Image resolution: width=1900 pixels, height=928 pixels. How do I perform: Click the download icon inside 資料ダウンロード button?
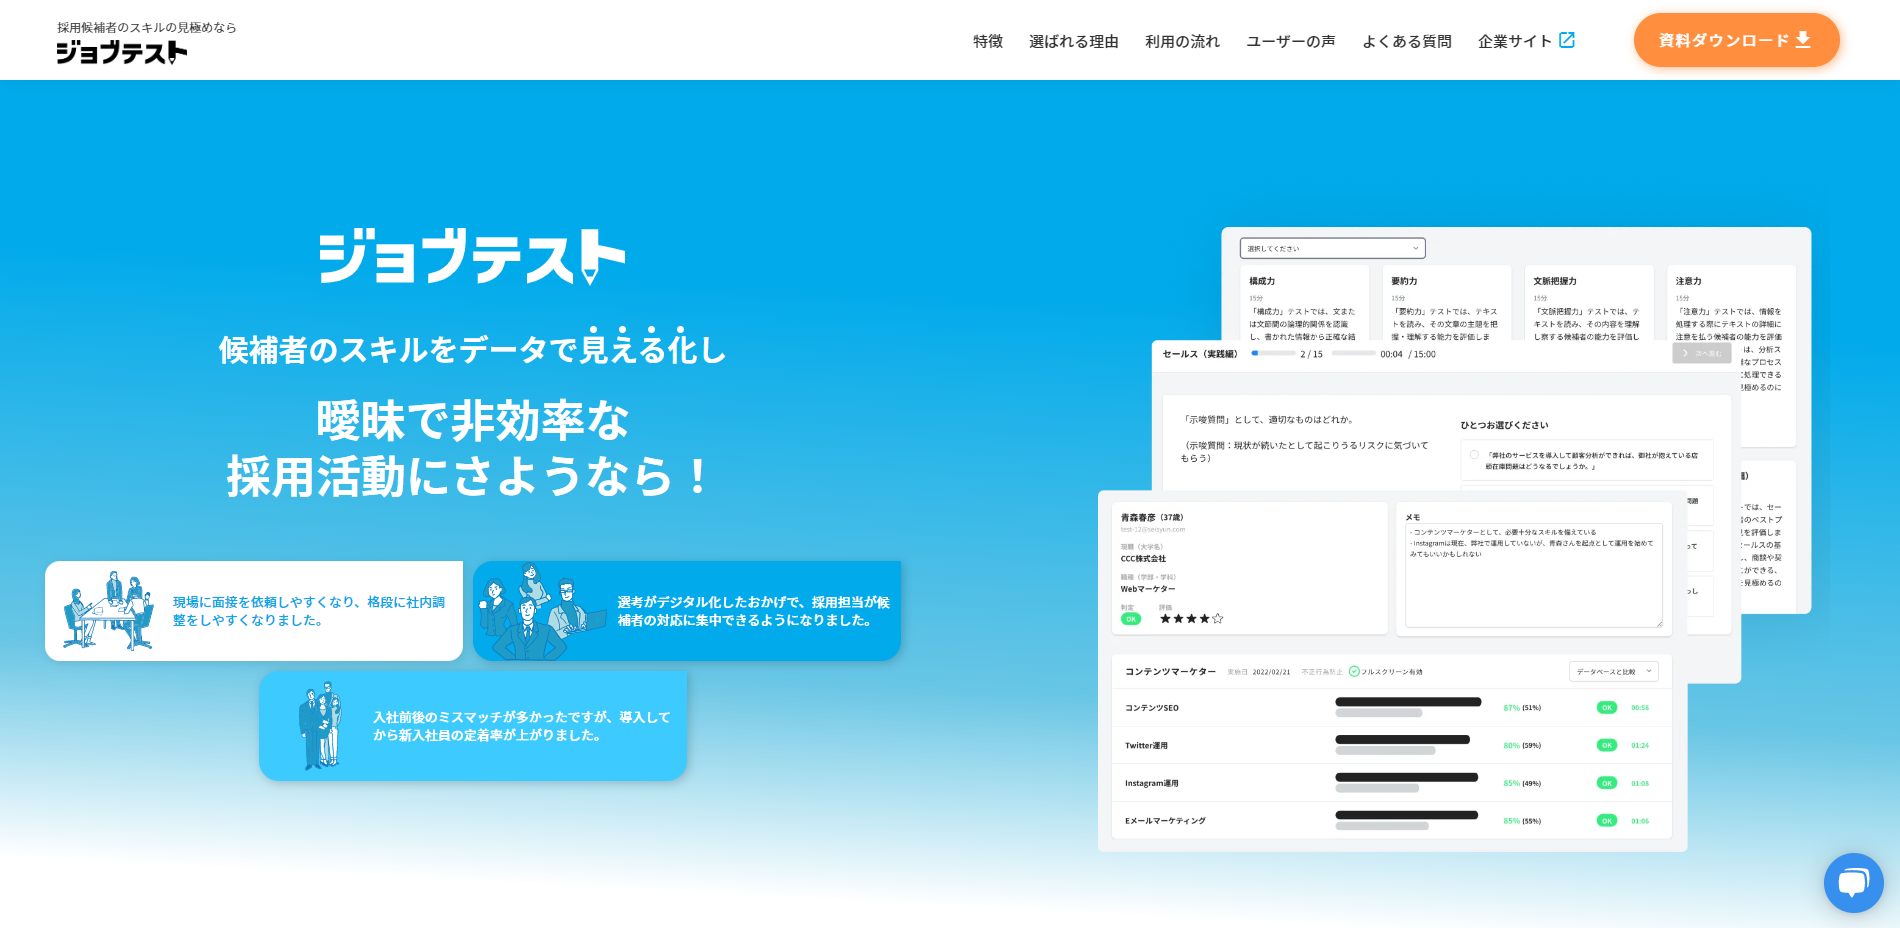pyautogui.click(x=1802, y=39)
